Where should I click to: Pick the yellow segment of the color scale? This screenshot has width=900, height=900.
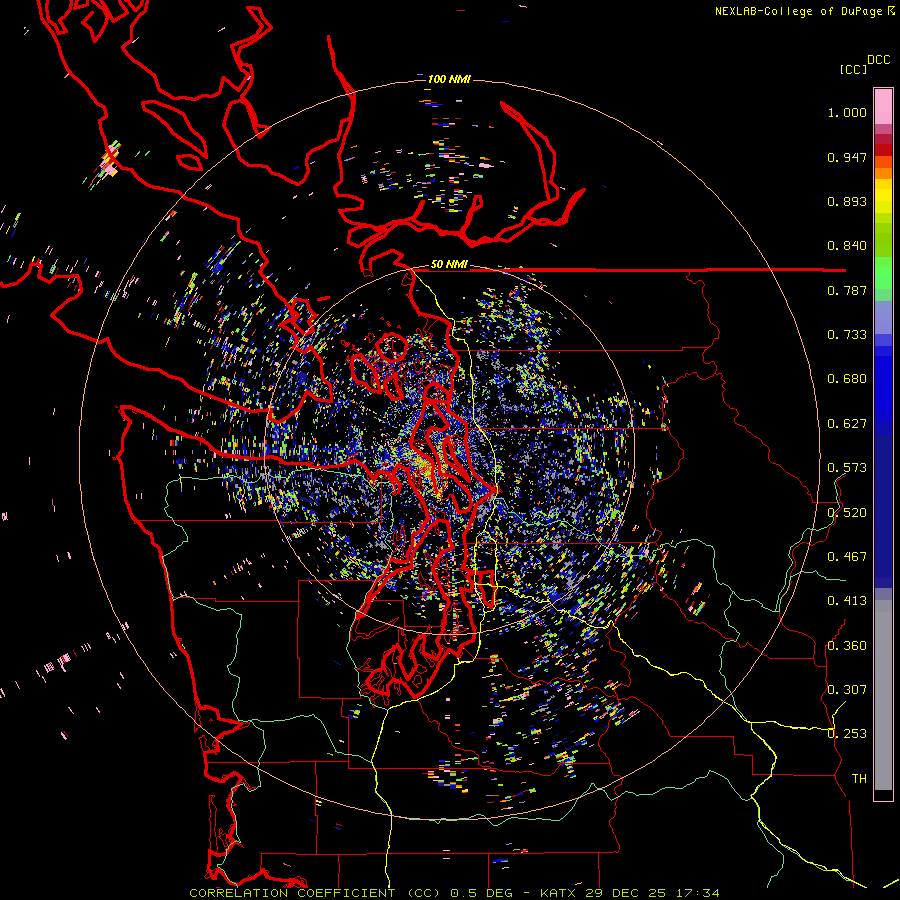point(883,197)
